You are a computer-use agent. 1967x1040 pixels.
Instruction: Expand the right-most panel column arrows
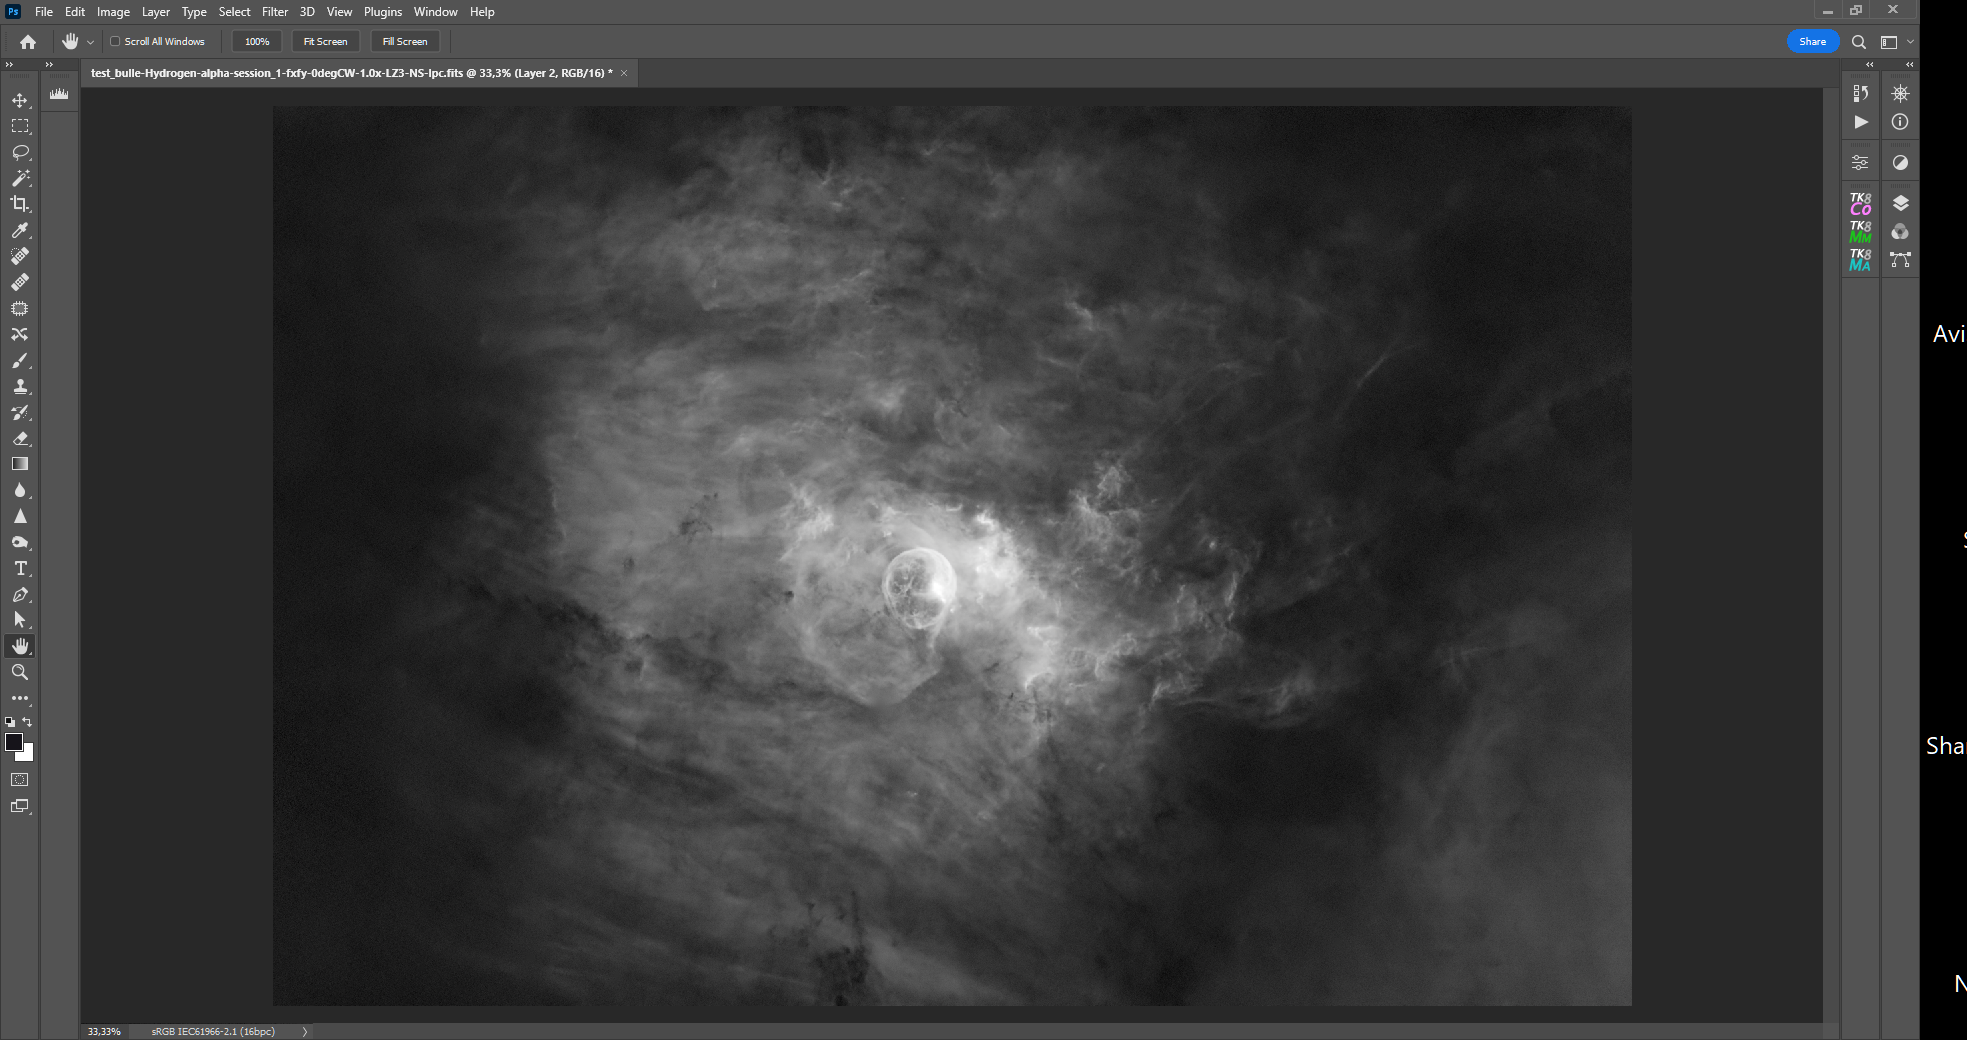tap(1909, 64)
